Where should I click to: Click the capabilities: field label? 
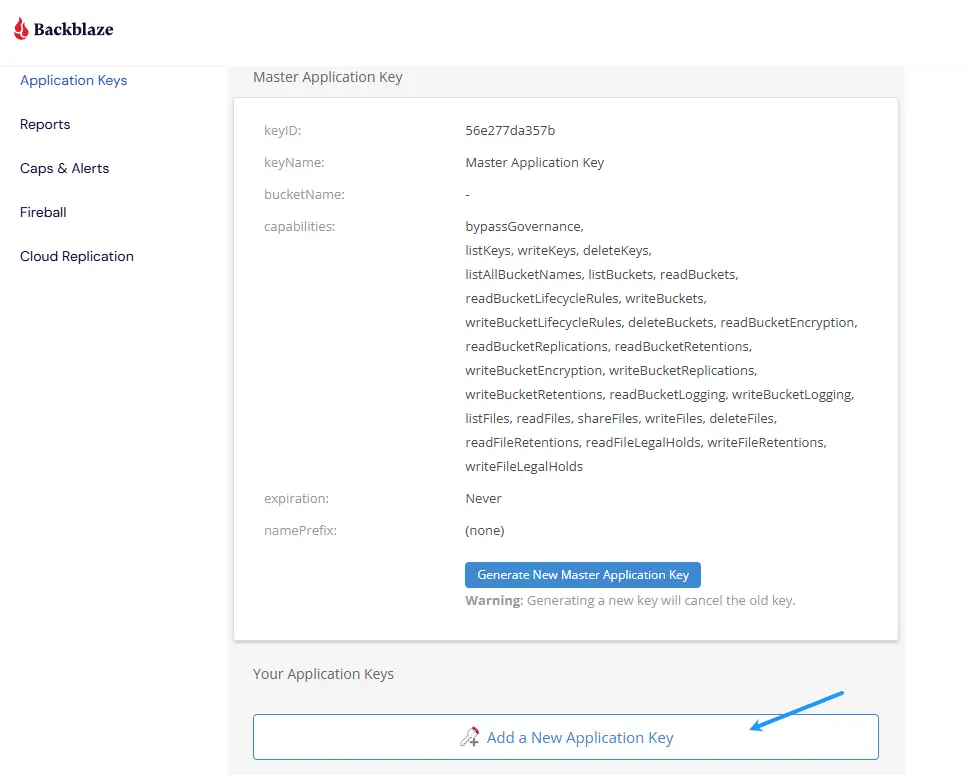pos(299,227)
